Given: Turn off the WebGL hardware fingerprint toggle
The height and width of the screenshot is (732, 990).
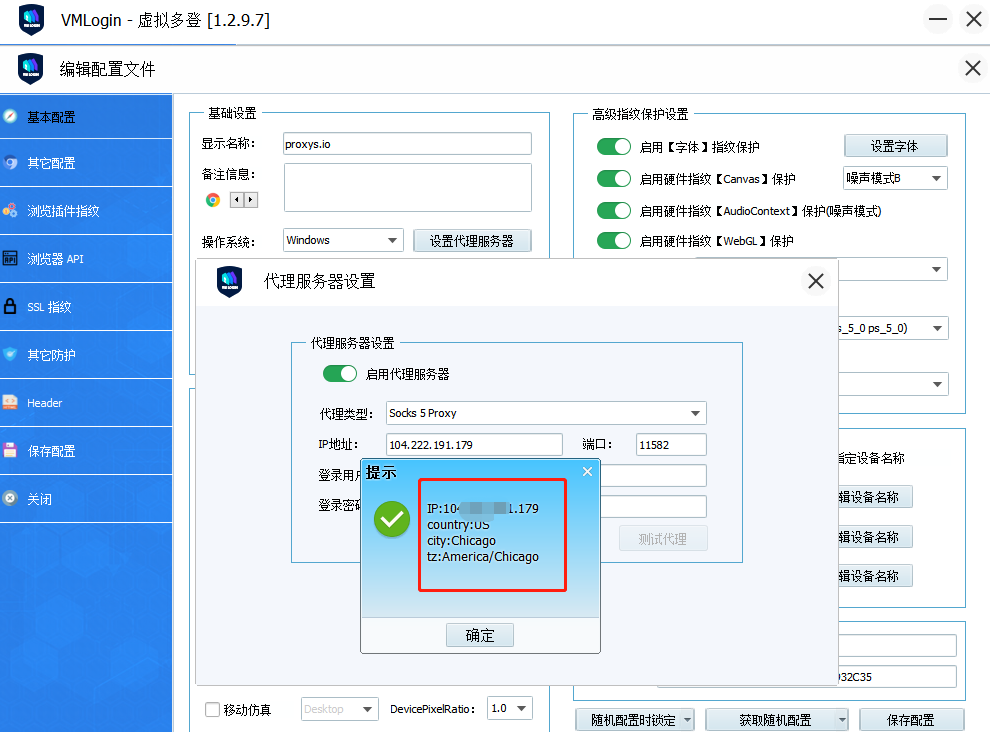Looking at the screenshot, I should (x=613, y=241).
